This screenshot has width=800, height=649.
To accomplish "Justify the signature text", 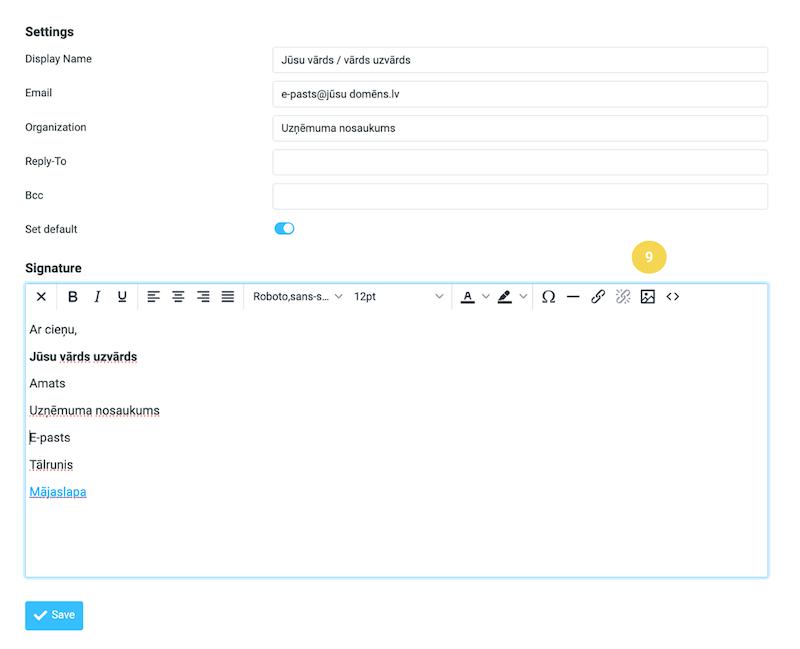I will pos(228,297).
